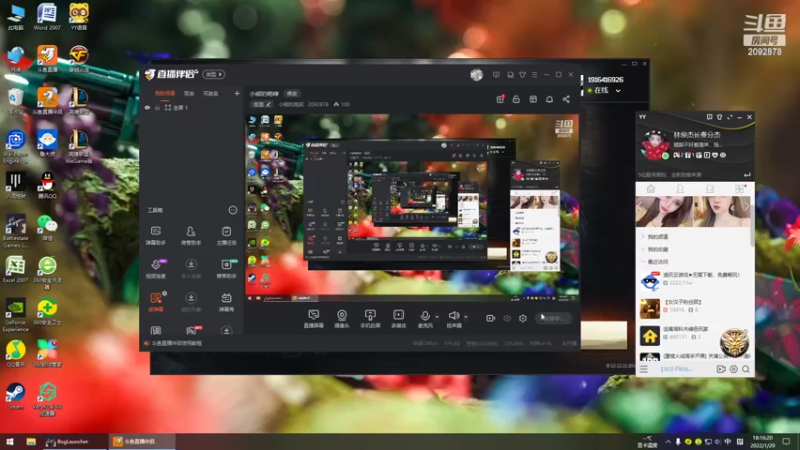The width and height of the screenshot is (800, 450).
Task: Click the user avatar in the streaming app title bar
Action: [477, 75]
